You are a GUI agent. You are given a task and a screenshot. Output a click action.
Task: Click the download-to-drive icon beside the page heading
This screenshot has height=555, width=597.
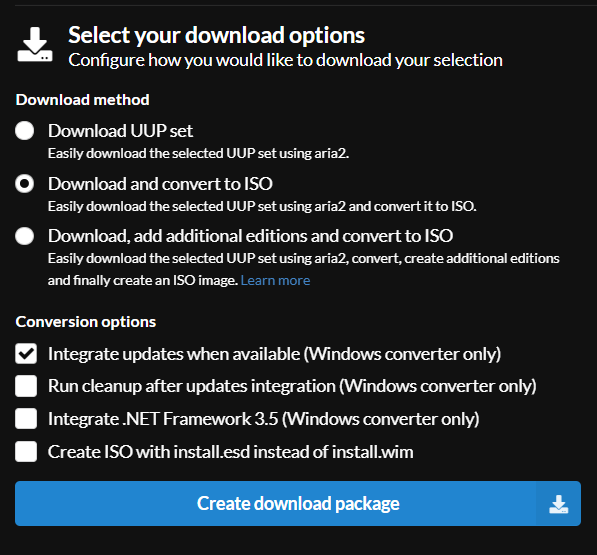[35, 45]
